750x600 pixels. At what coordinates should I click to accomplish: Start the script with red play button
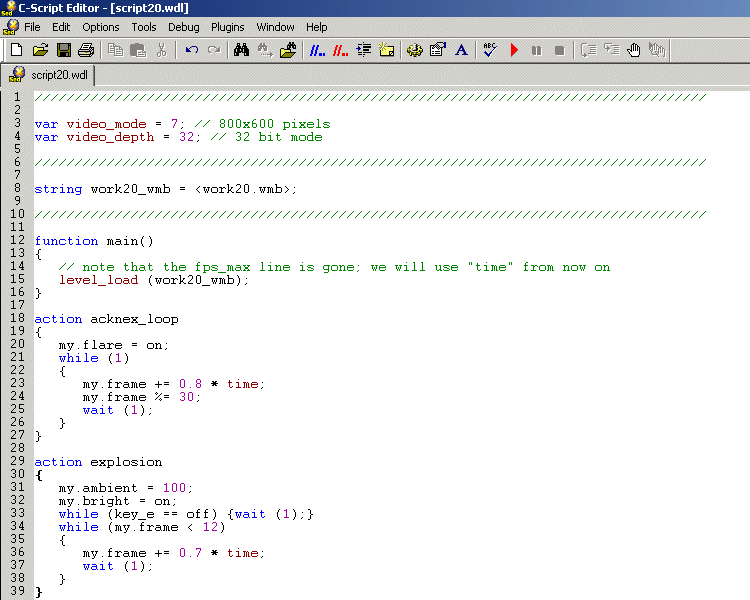tap(514, 50)
